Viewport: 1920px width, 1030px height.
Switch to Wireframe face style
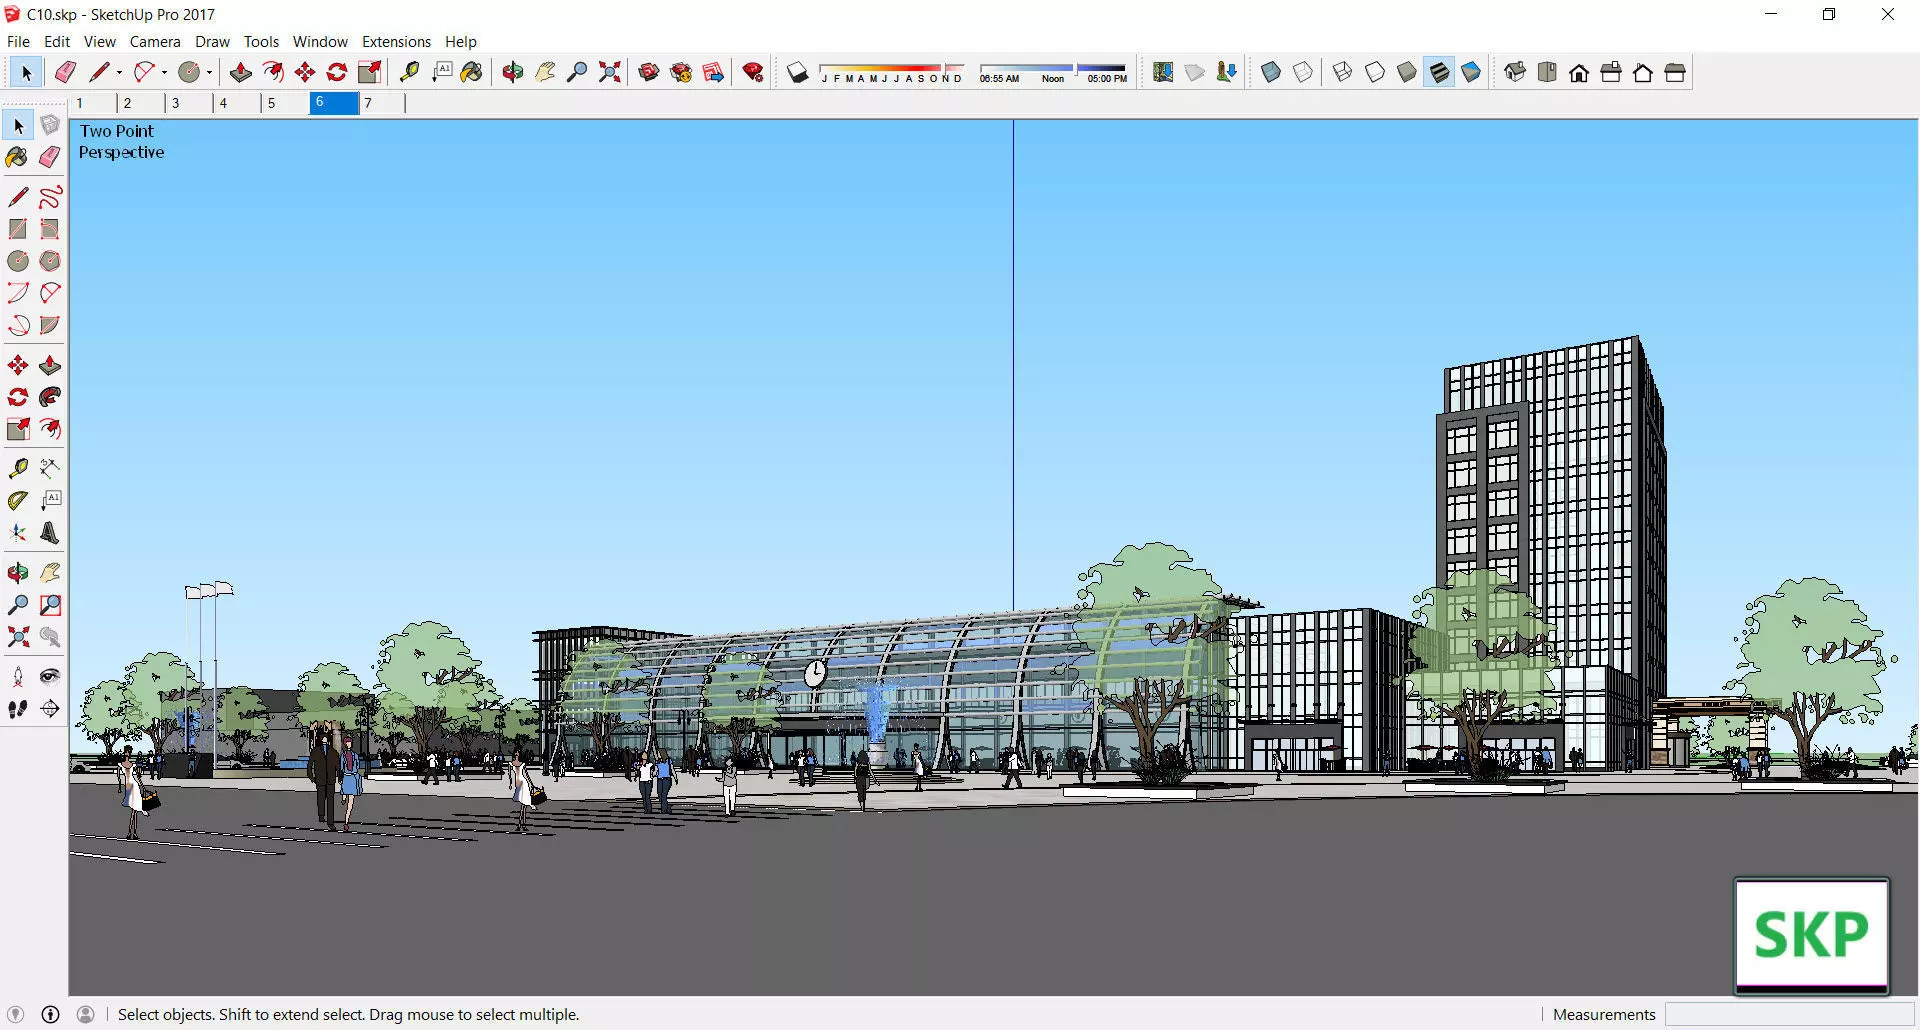(x=1343, y=72)
